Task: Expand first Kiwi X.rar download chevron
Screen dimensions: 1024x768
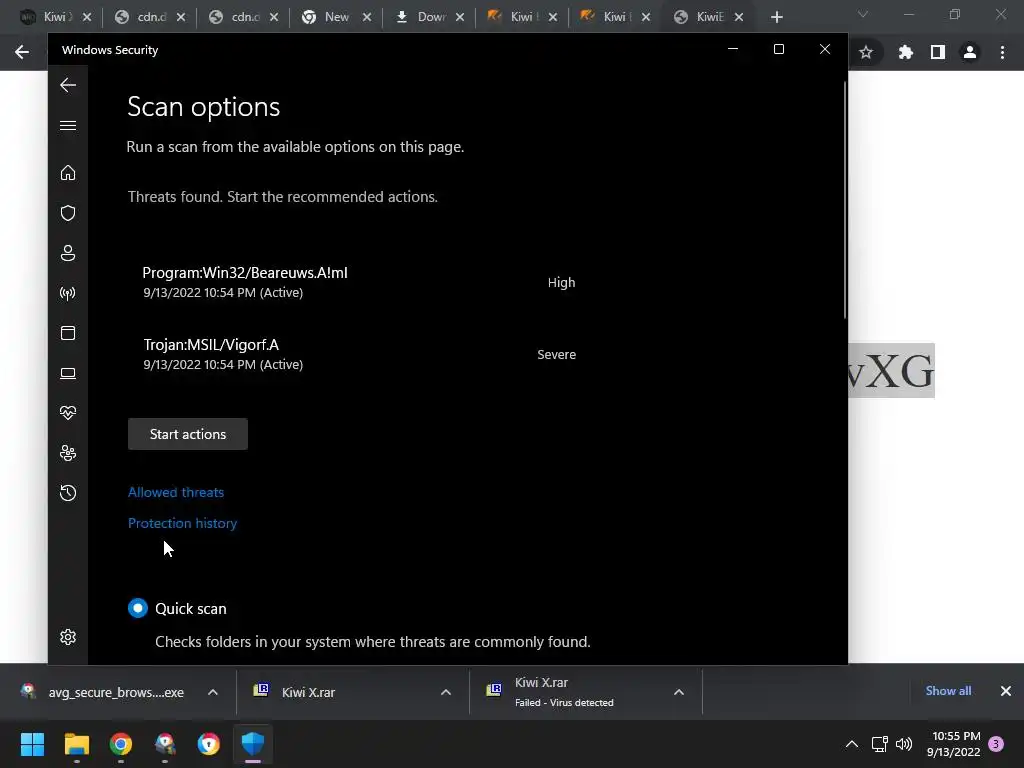Action: click(x=445, y=692)
